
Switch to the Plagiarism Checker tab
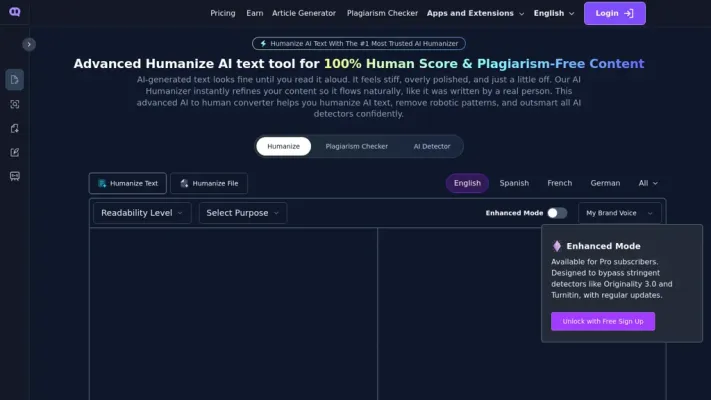[356, 146]
